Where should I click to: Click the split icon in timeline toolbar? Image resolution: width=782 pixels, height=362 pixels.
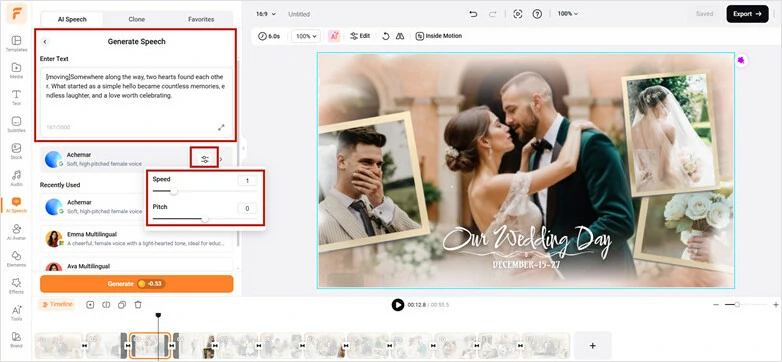pos(106,304)
